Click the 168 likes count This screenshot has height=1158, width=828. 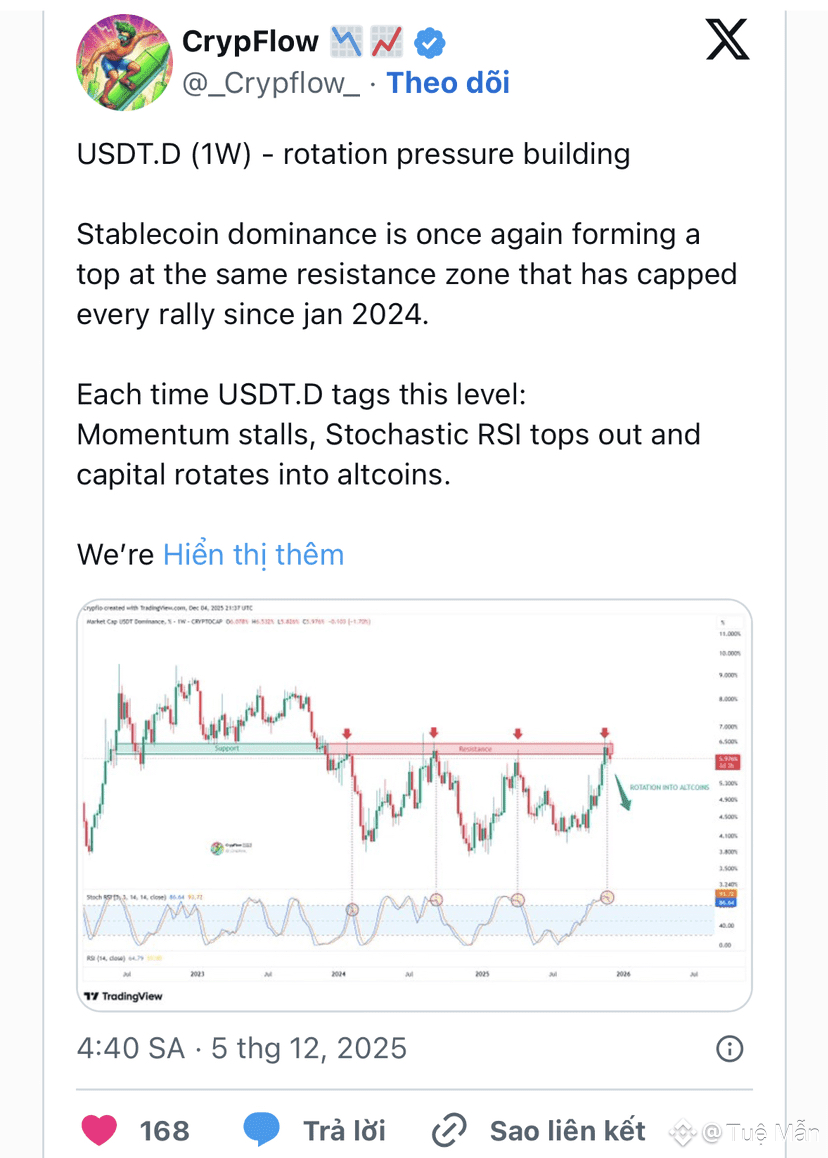(164, 1130)
